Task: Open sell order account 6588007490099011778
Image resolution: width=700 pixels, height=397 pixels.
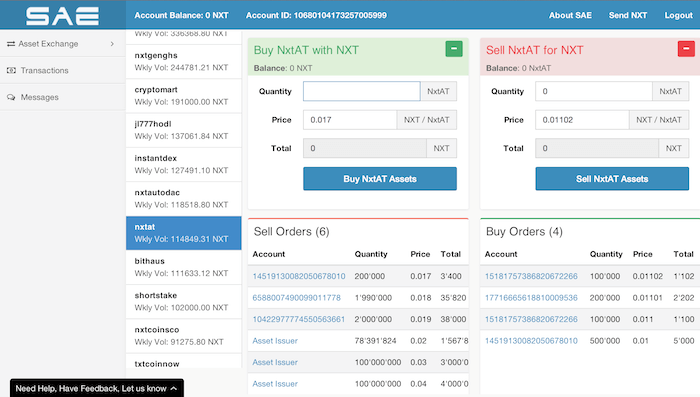Action: click(x=296, y=298)
